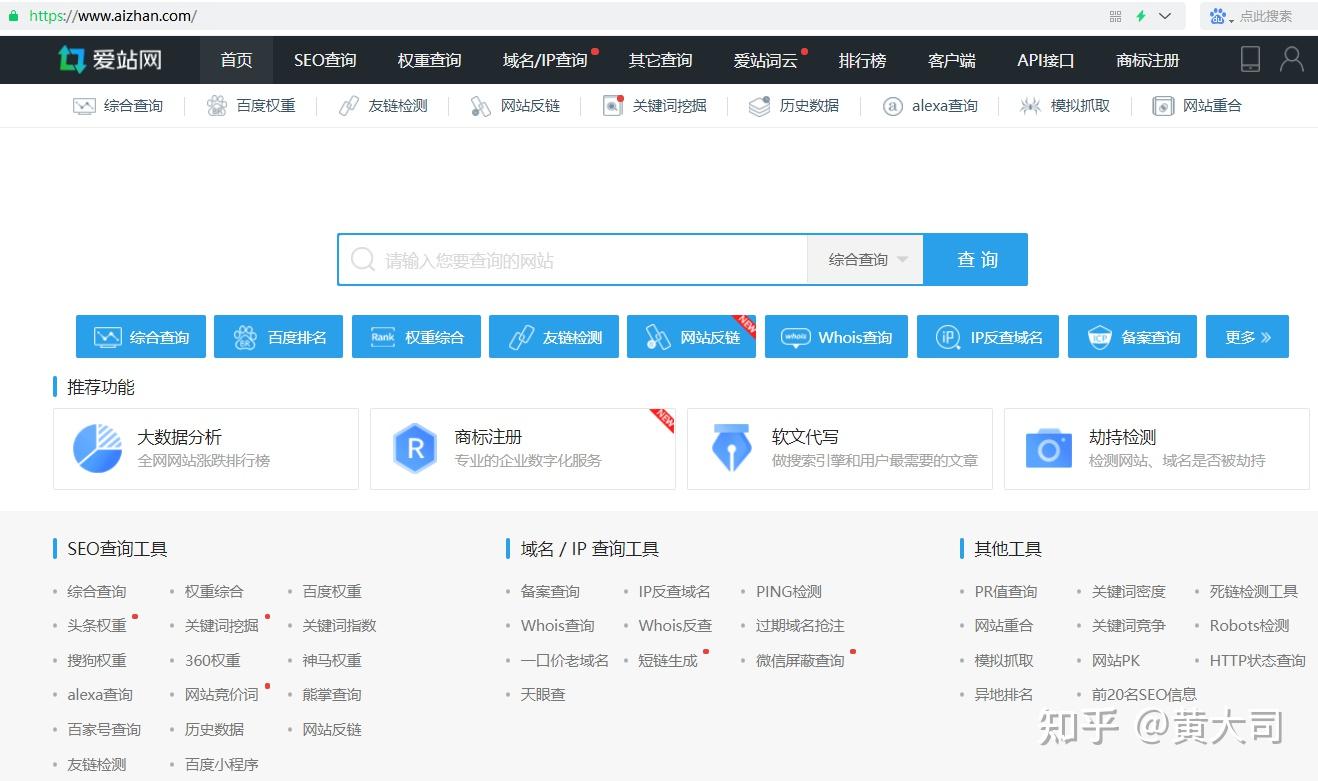
Task: Click the 大数据分析 pie-chart icon
Action: 98,448
